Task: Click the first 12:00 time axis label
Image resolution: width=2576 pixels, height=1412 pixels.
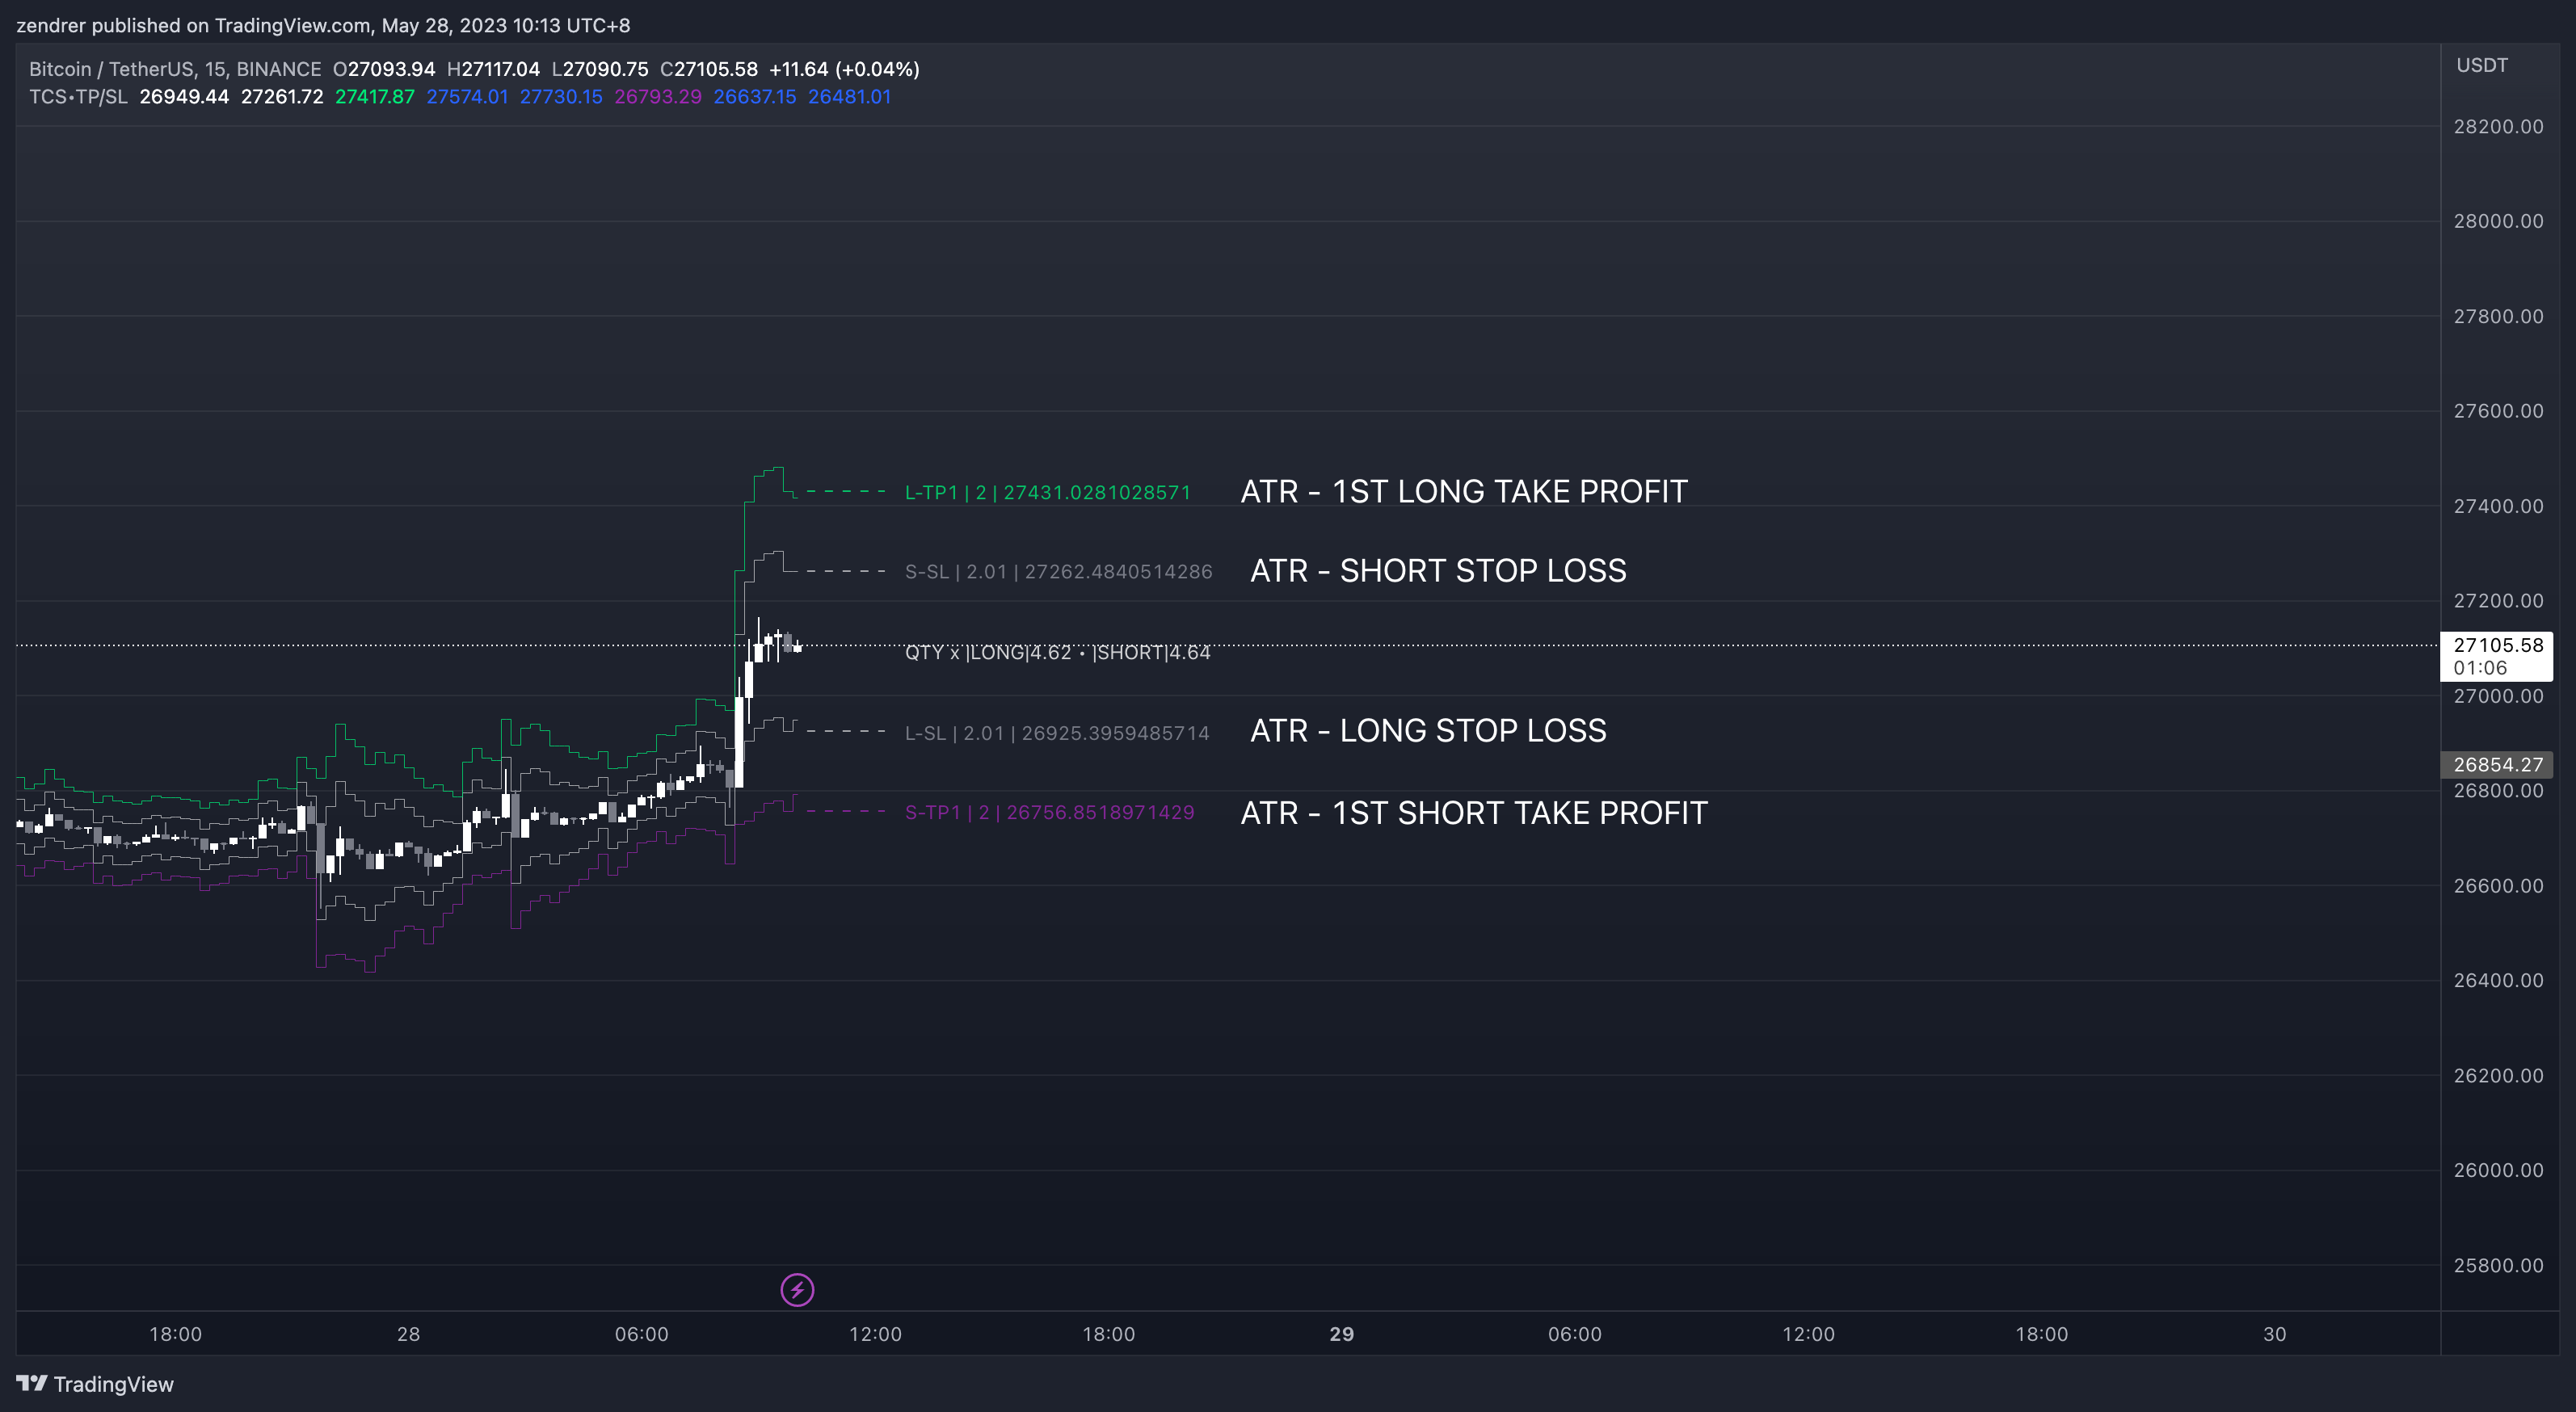Action: 875,1334
